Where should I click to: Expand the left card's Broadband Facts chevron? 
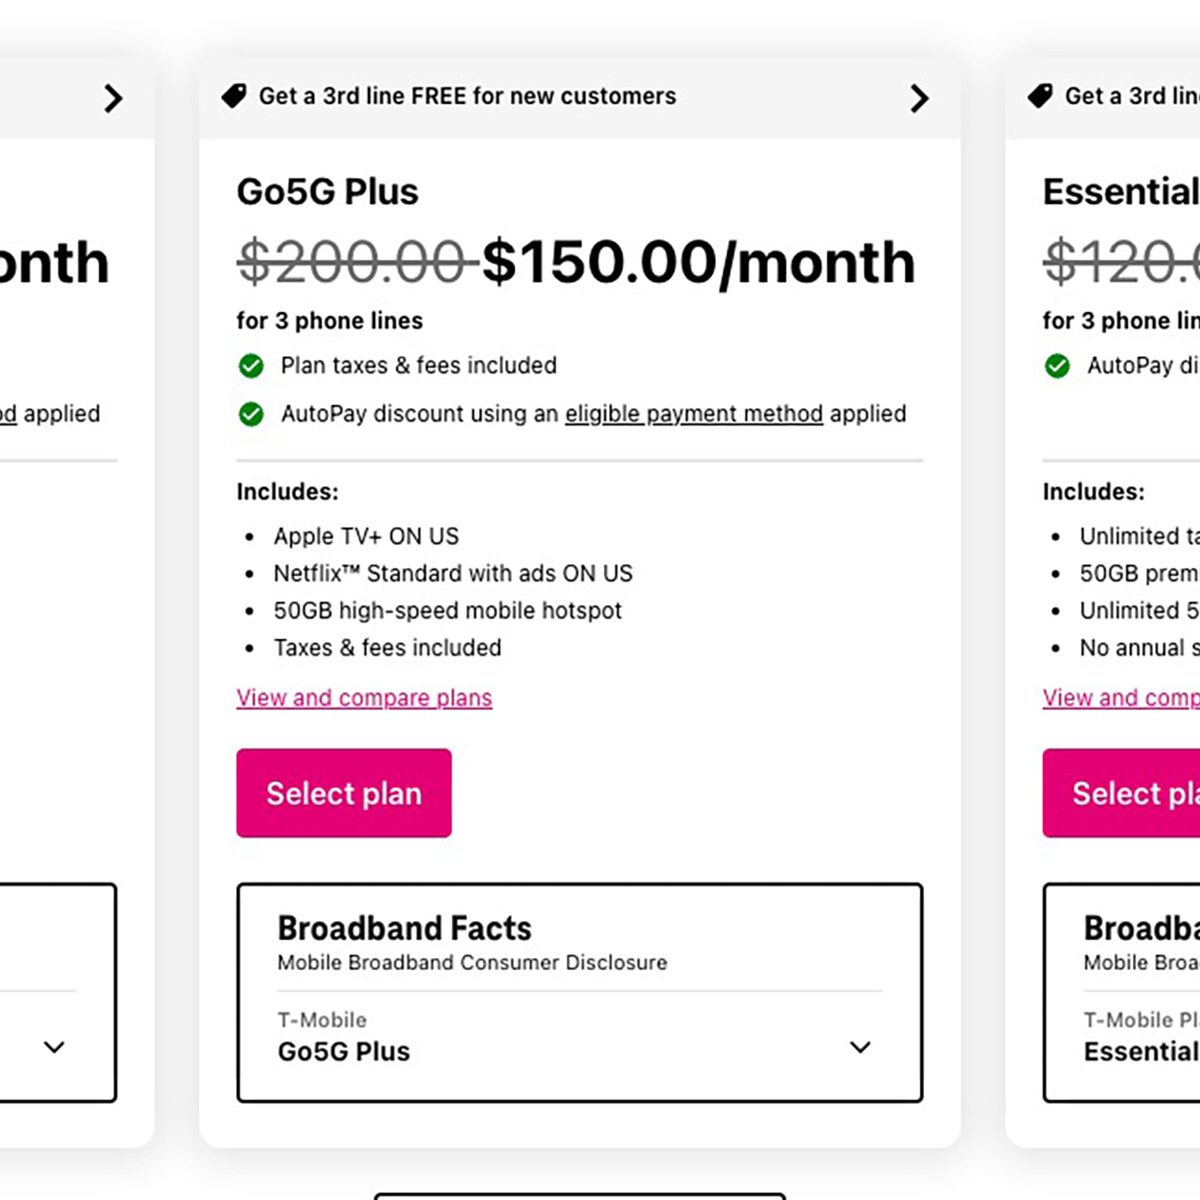(x=55, y=1047)
